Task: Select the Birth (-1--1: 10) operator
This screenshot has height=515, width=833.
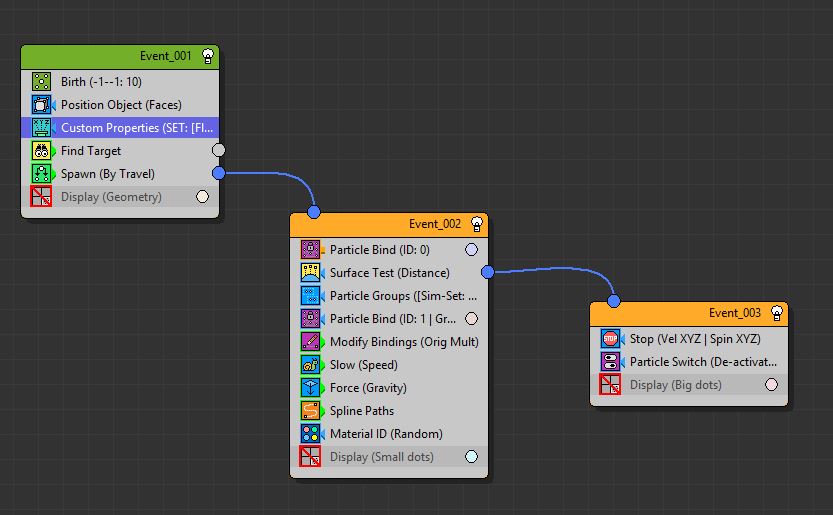Action: [120, 82]
